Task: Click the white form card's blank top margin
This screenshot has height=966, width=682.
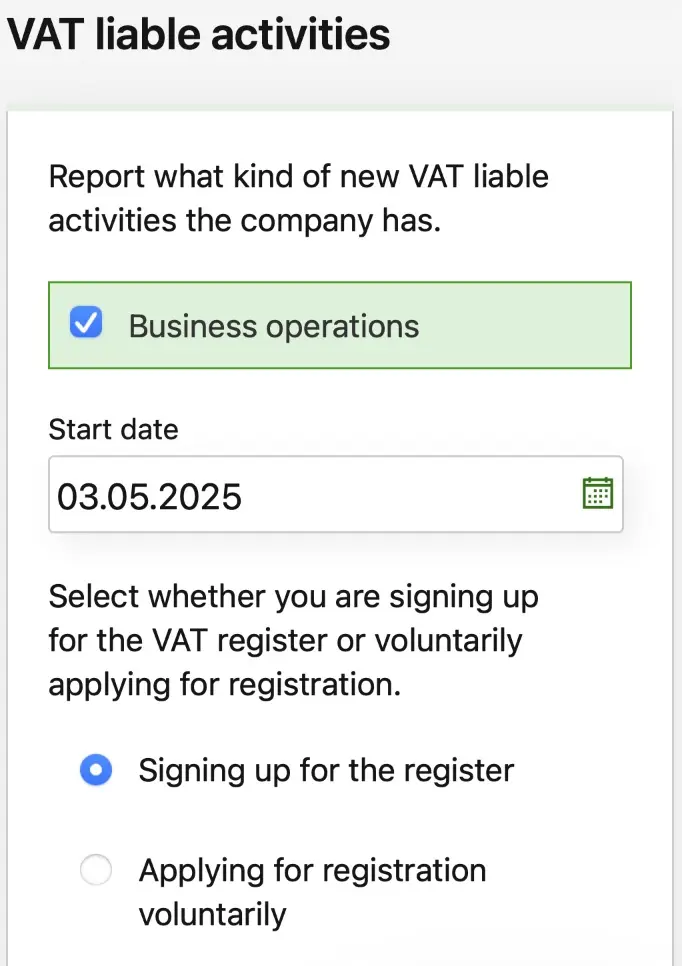Action: [340, 134]
